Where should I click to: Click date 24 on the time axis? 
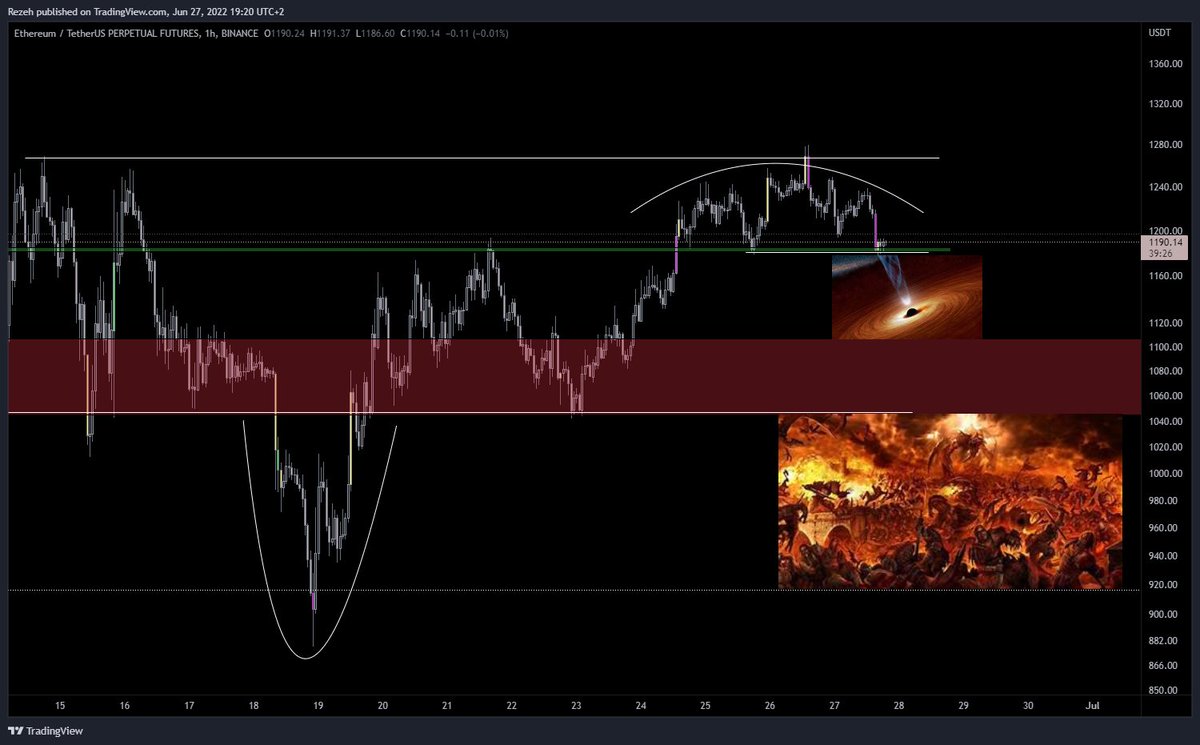click(641, 706)
